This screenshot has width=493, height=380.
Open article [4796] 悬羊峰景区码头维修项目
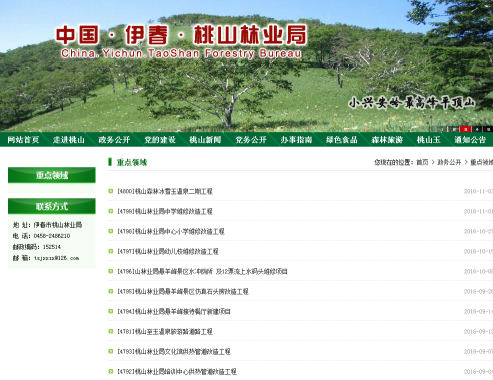(202, 271)
